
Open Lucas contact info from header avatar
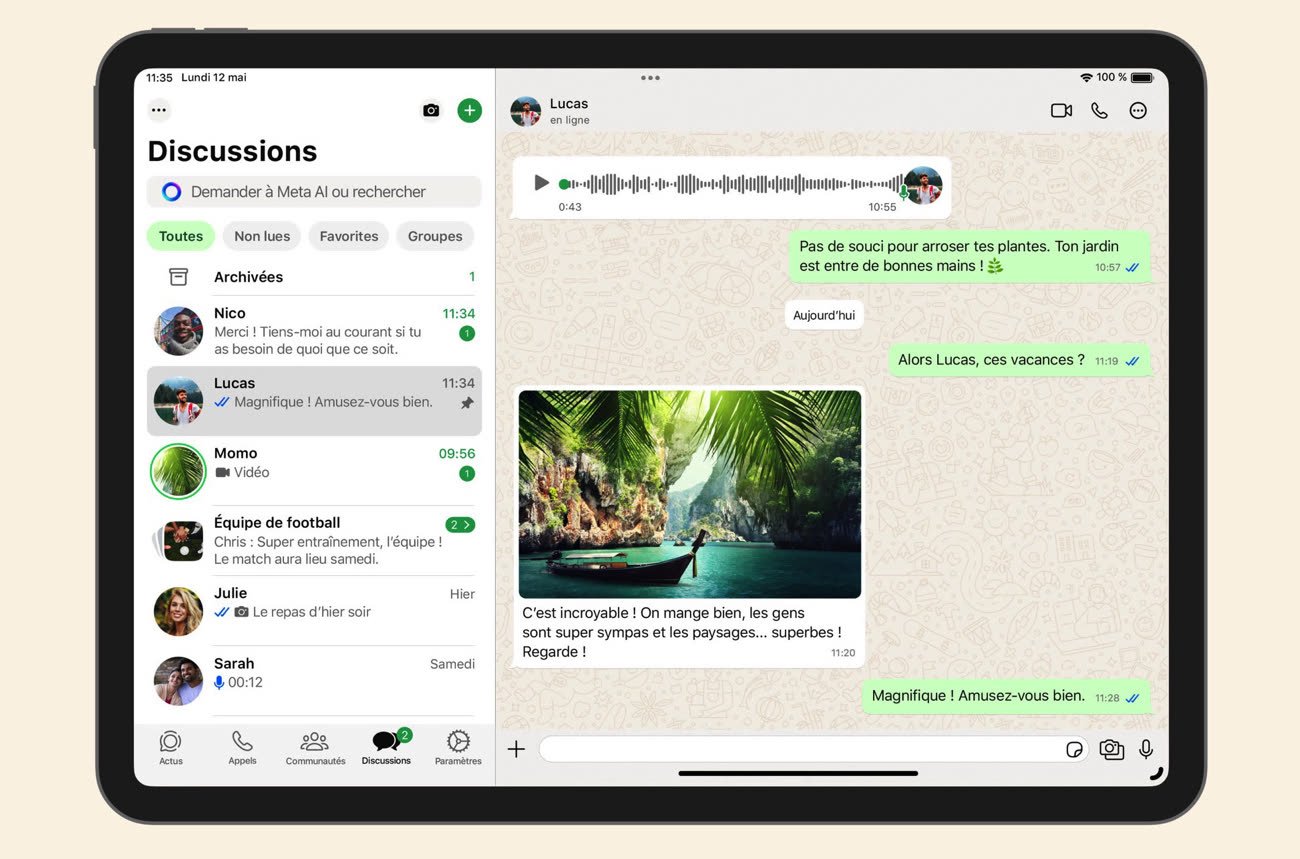coord(525,111)
